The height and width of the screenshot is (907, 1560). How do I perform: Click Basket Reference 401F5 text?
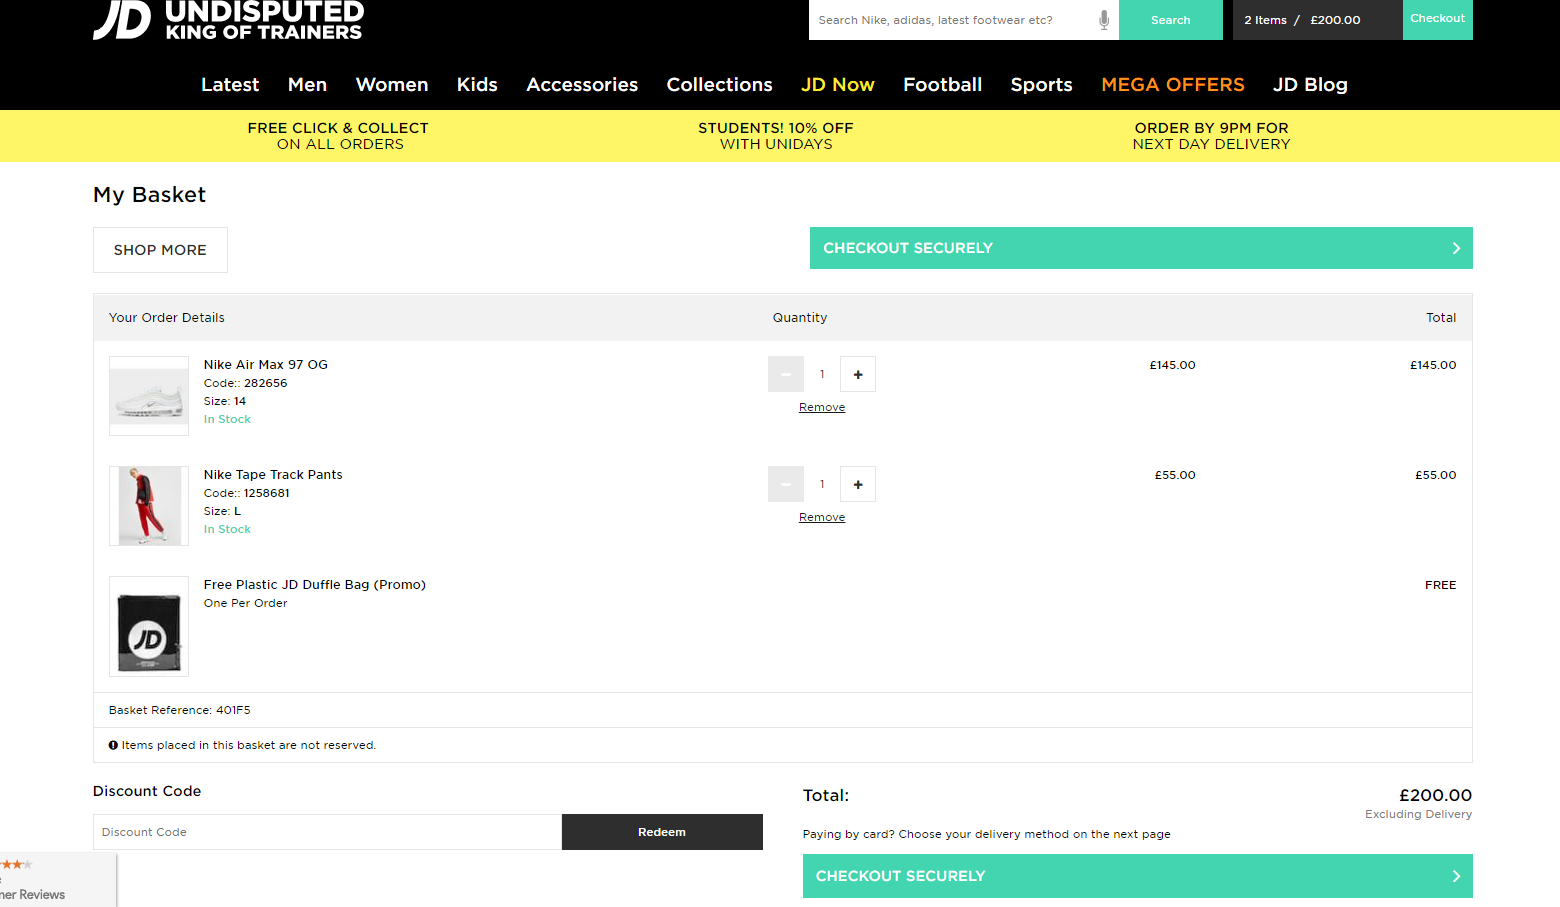click(180, 710)
